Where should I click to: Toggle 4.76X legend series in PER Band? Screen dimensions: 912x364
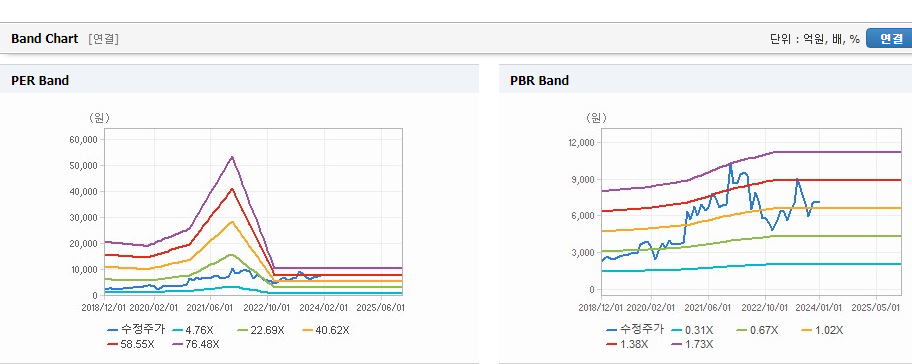[194, 330]
